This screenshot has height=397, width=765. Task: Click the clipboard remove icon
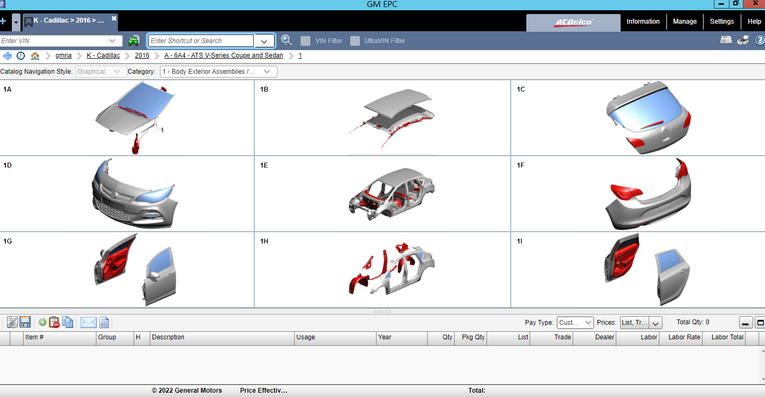54,322
